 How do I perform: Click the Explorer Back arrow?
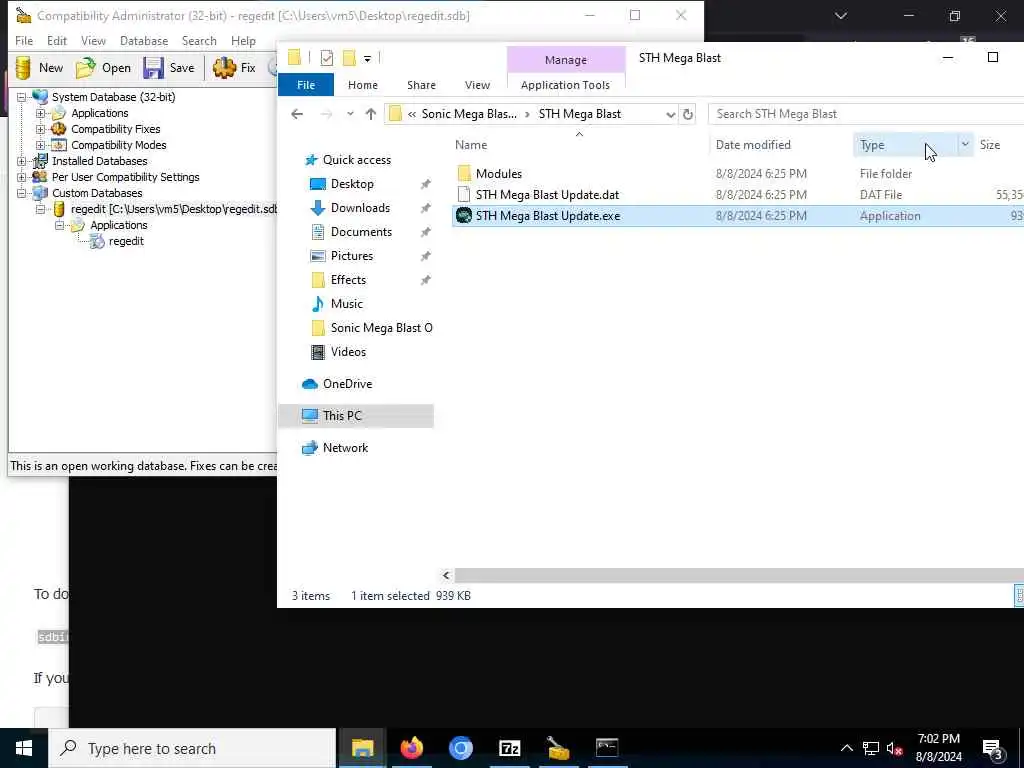pos(297,114)
